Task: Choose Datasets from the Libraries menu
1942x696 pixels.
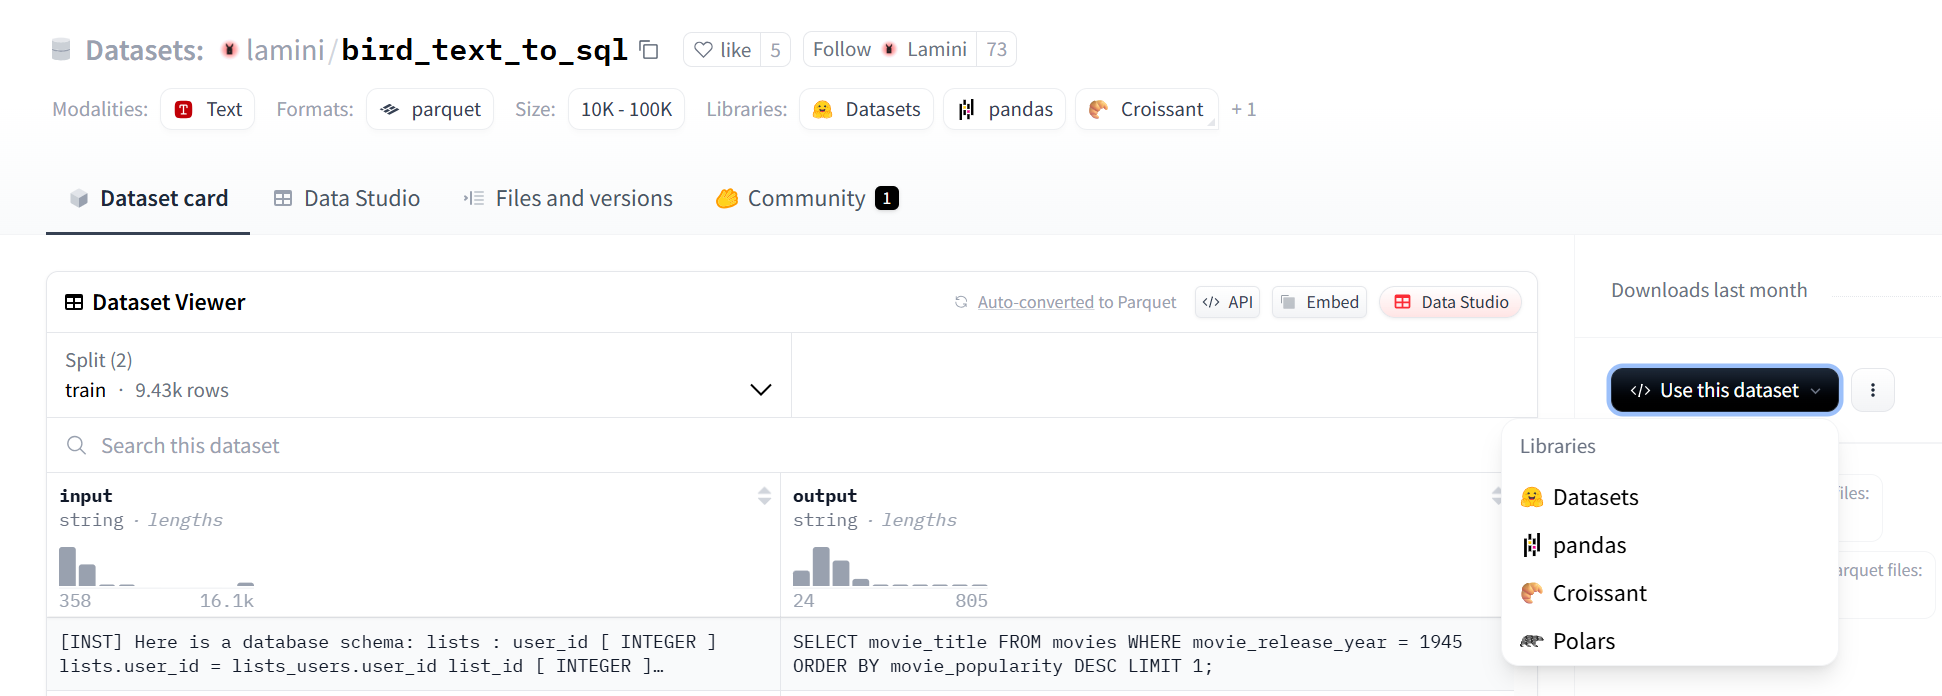Action: pos(1670,497)
